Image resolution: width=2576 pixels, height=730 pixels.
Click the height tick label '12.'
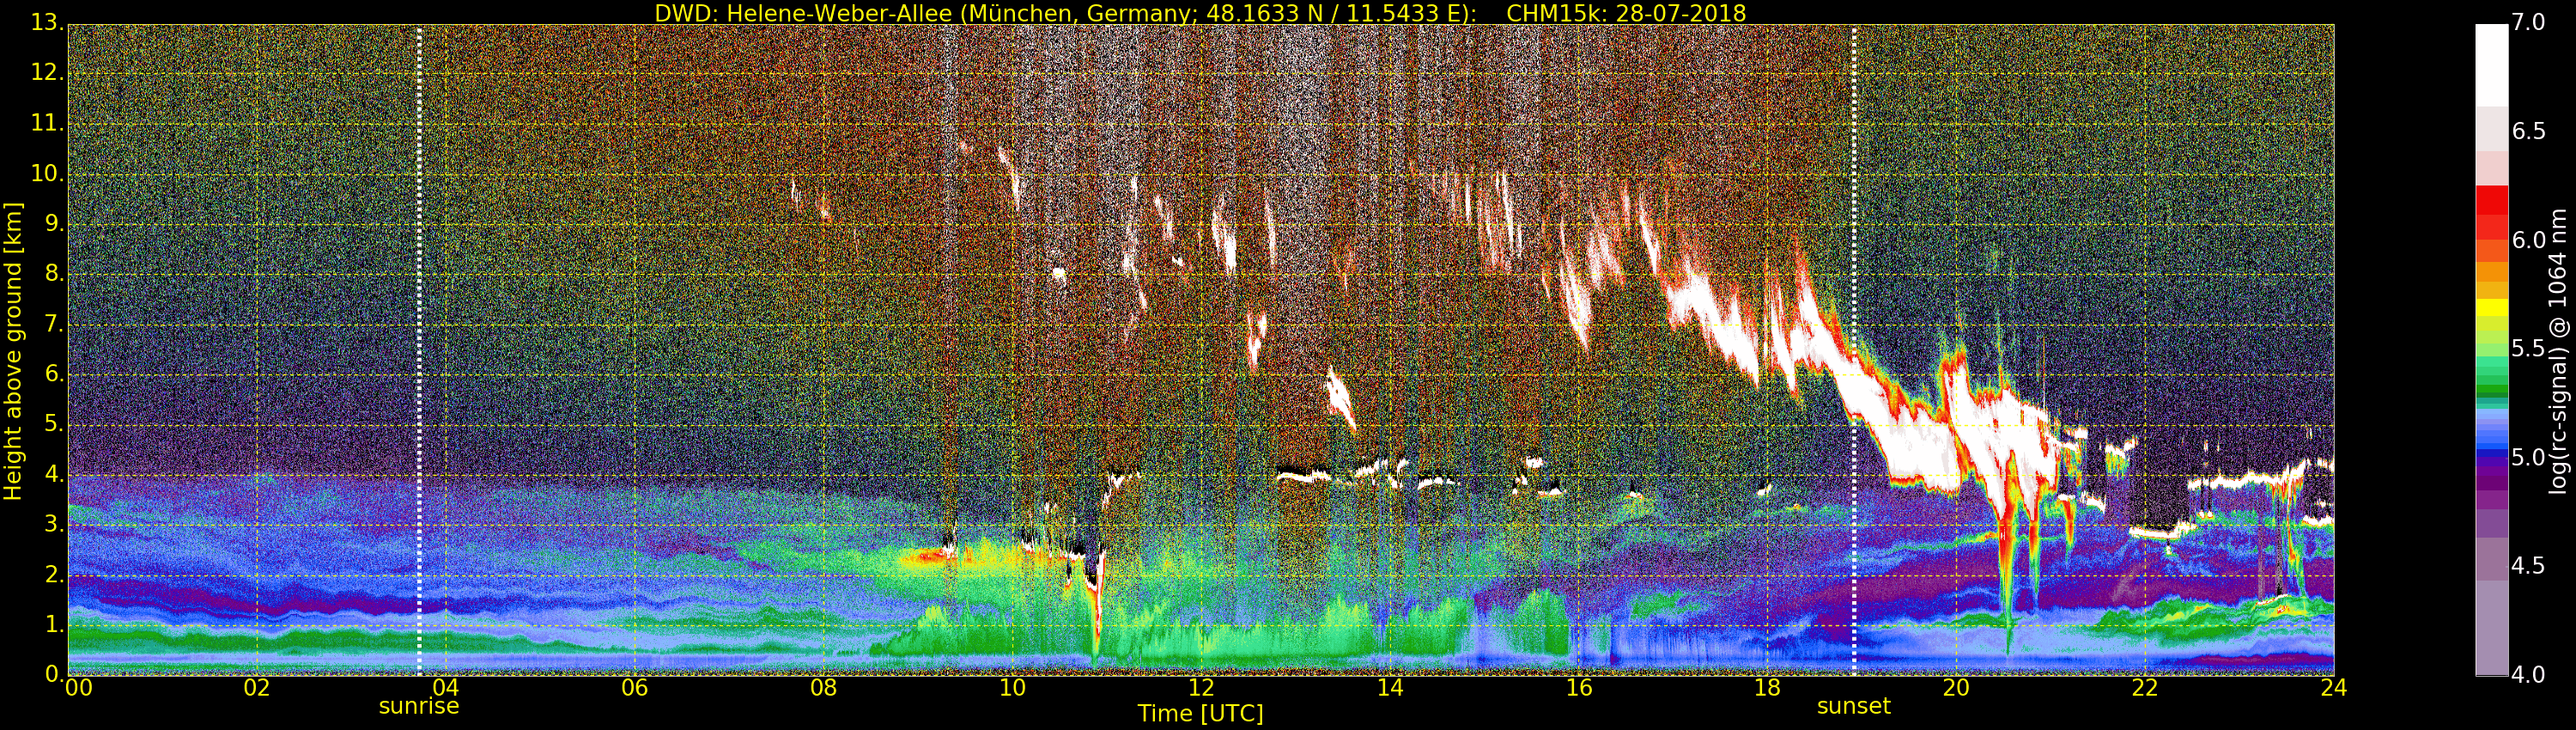tap(47, 72)
